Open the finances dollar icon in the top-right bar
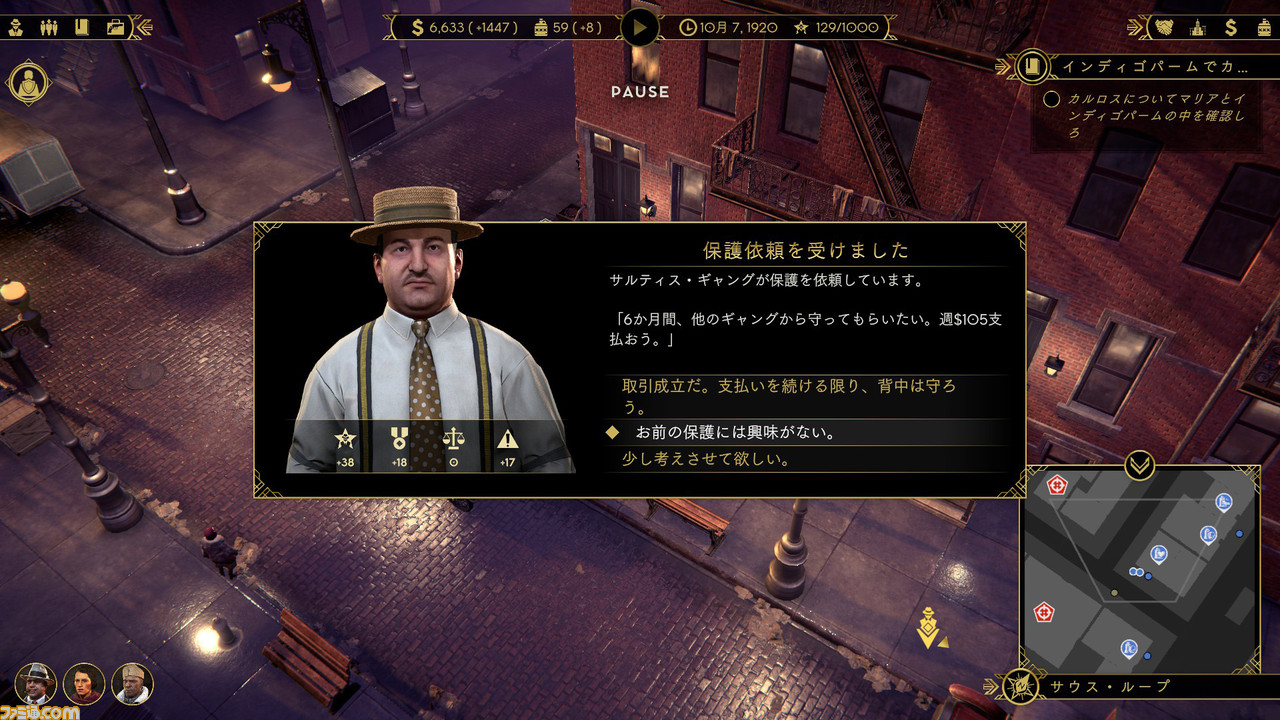This screenshot has width=1280, height=720. (1232, 26)
